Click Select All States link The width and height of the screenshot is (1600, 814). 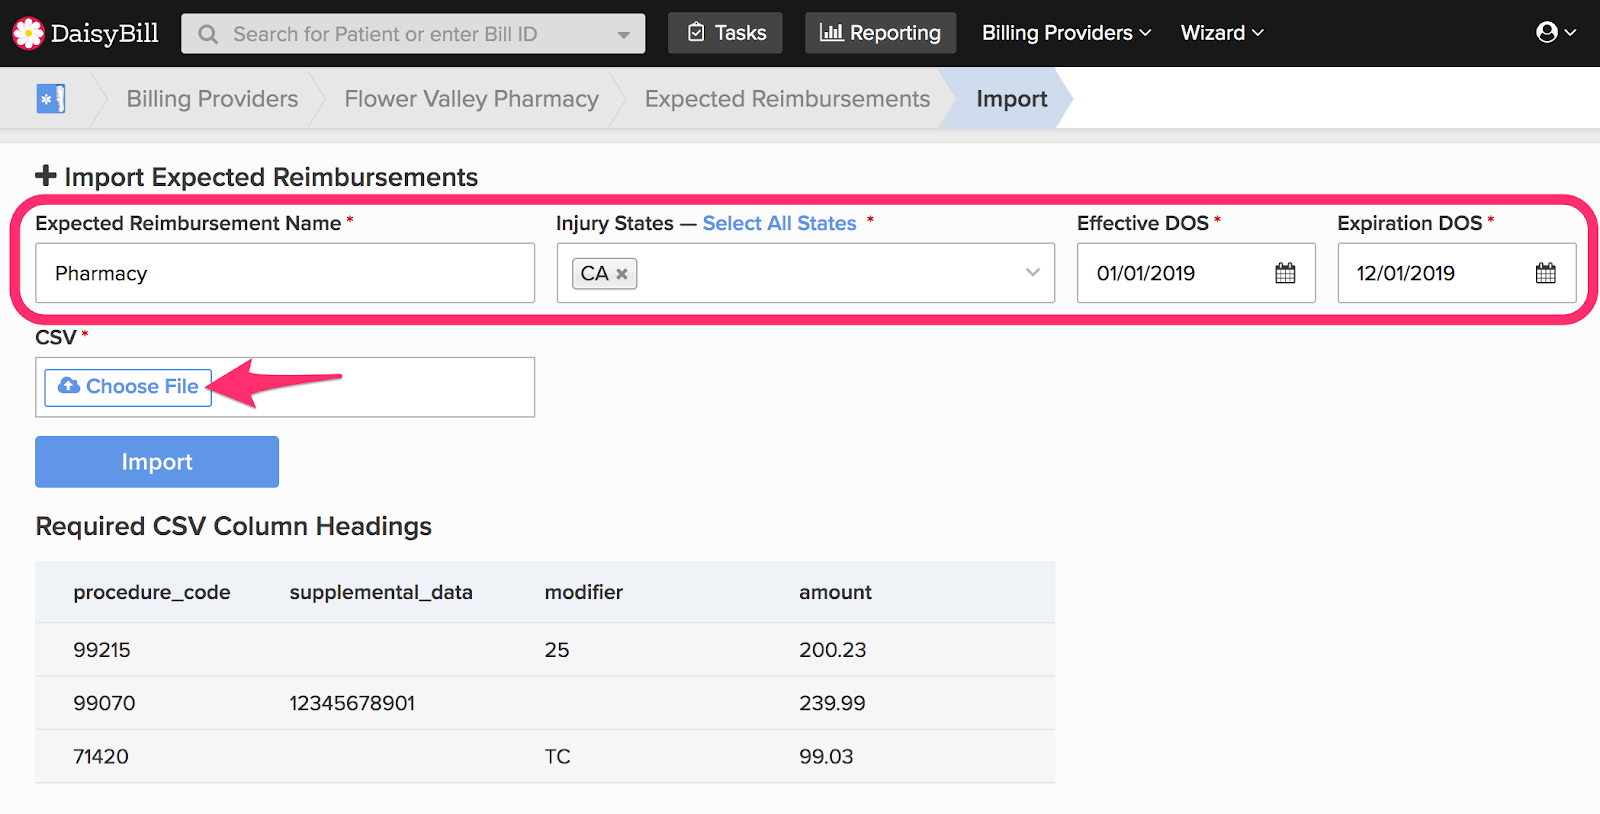pos(779,223)
